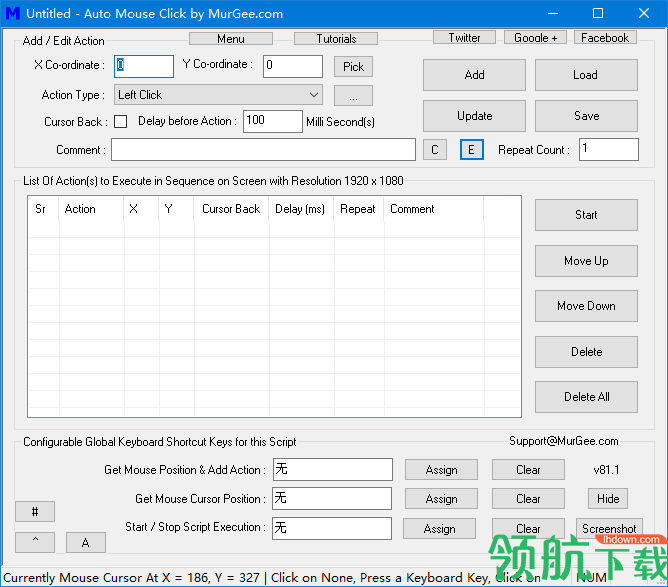Click the Pick button

pos(353,66)
